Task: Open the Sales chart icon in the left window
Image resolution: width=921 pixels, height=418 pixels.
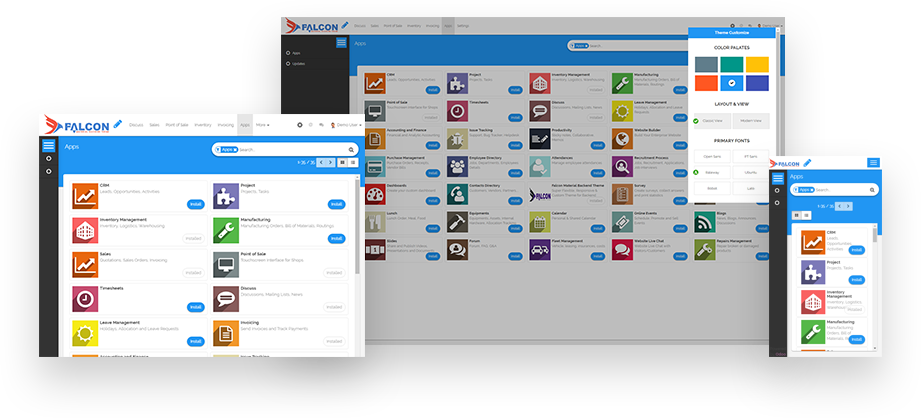Action: tap(85, 265)
